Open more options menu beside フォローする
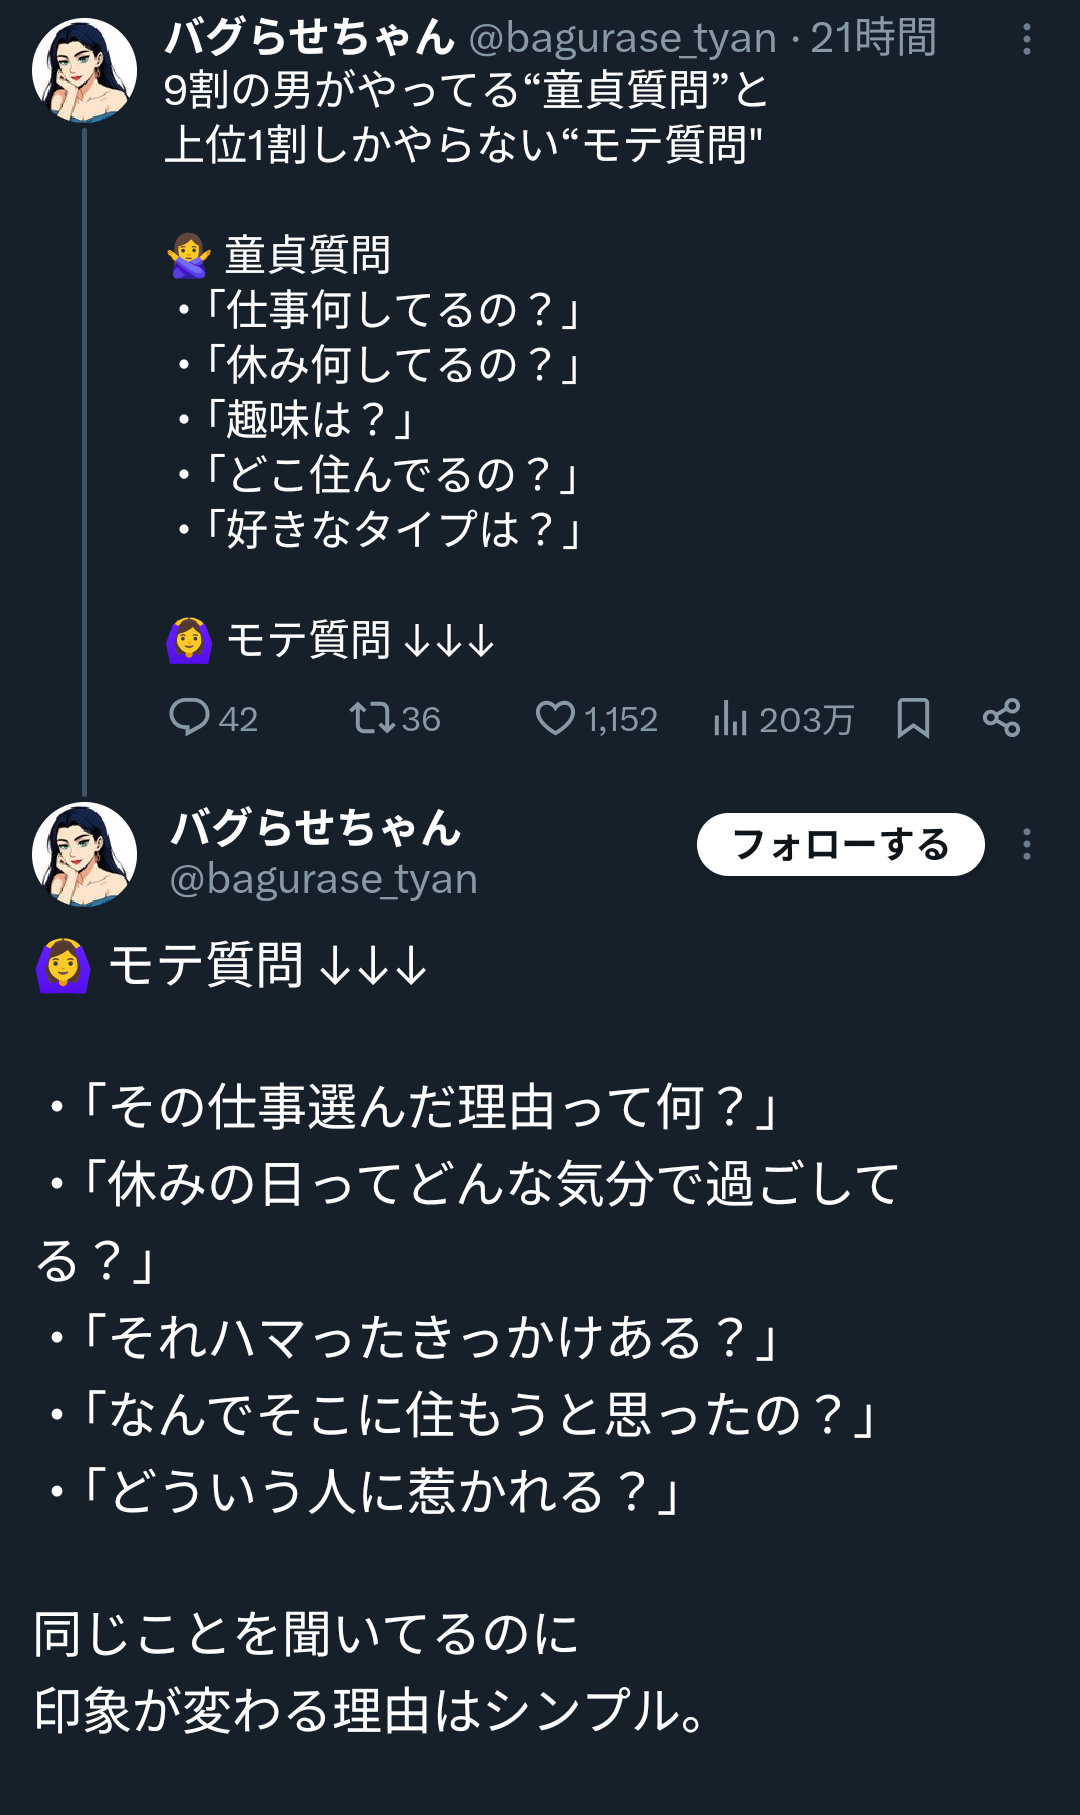1080x1815 pixels. point(1026,845)
